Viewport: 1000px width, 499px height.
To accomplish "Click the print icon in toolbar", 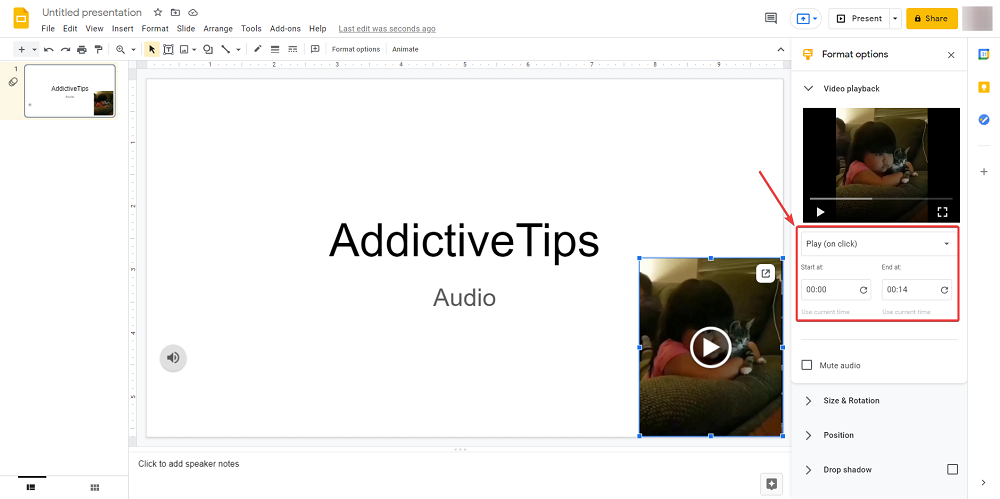I will pyautogui.click(x=82, y=49).
